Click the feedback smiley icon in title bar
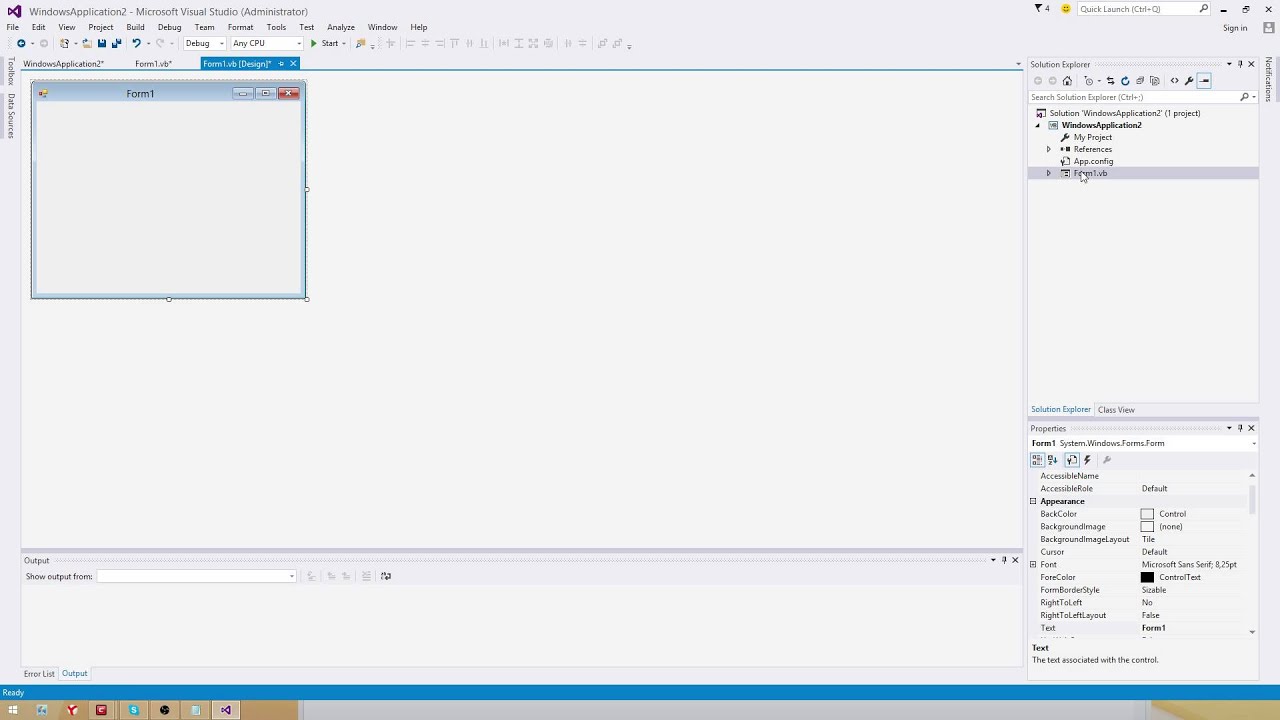Image resolution: width=1280 pixels, height=720 pixels. [x=1066, y=9]
